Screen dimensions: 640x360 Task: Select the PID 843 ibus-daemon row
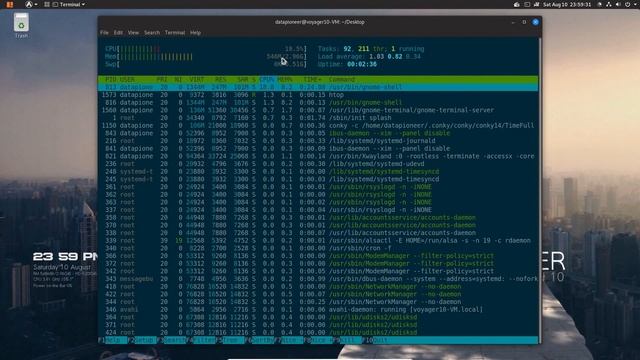click(318, 133)
